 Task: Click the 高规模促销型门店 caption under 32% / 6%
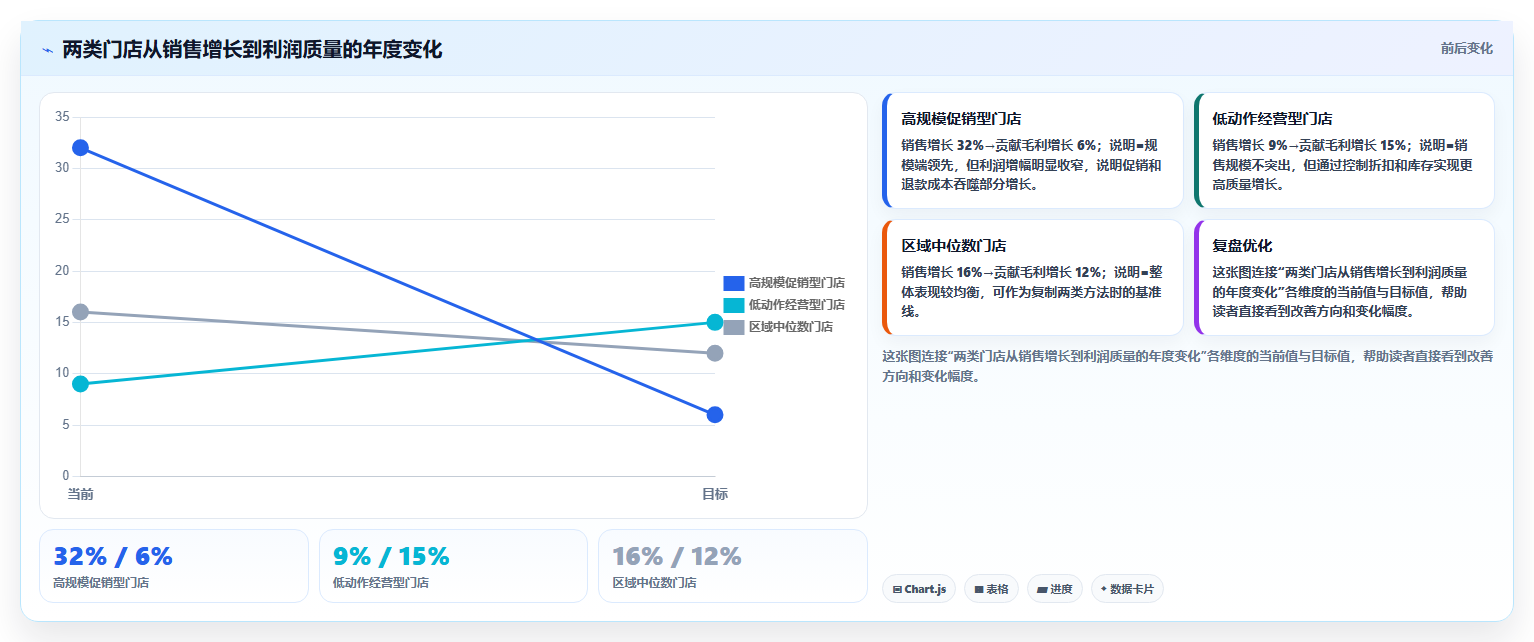click(101, 583)
